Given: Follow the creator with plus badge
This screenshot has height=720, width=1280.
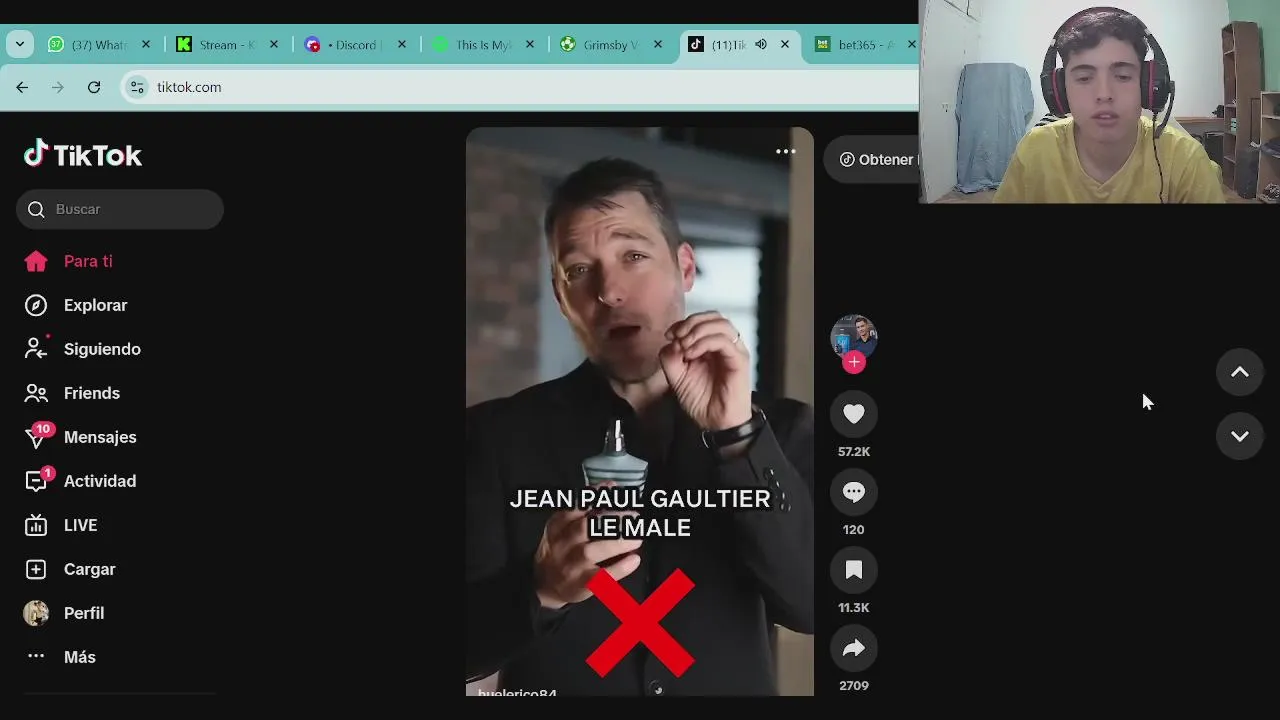Looking at the screenshot, I should 854,362.
